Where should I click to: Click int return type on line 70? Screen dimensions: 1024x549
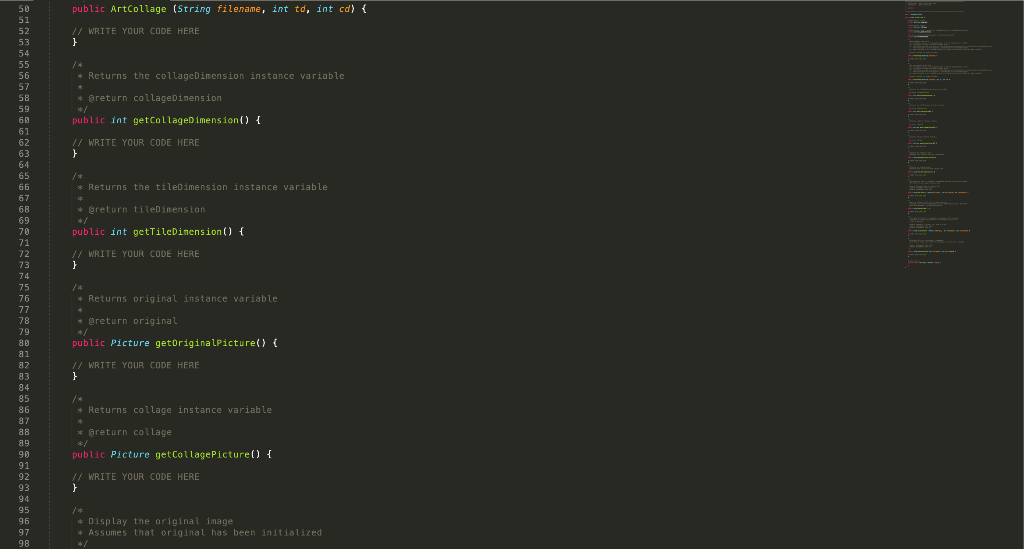119,232
